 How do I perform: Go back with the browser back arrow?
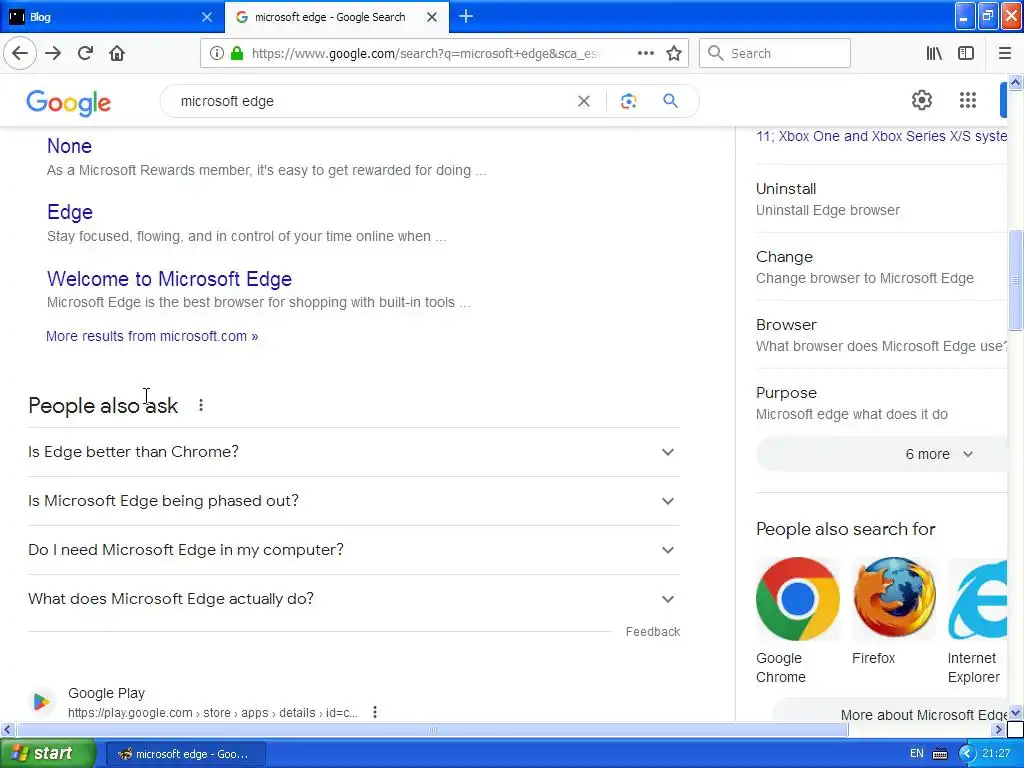point(20,53)
